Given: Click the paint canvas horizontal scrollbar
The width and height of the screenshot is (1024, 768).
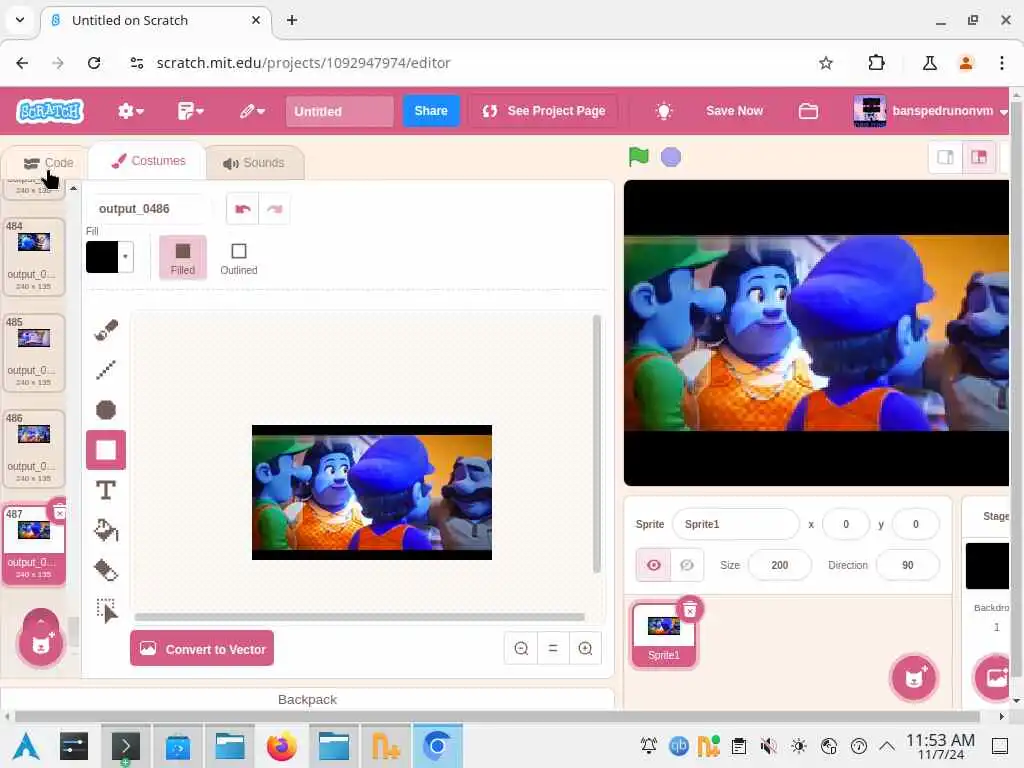Looking at the screenshot, I should pos(359,616).
